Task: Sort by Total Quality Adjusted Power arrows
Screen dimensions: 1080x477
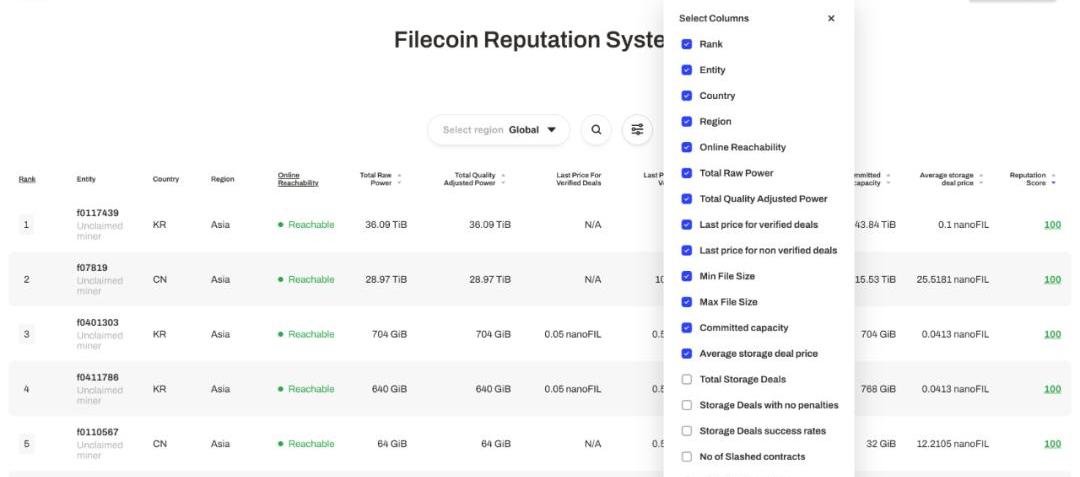Action: tap(503, 179)
